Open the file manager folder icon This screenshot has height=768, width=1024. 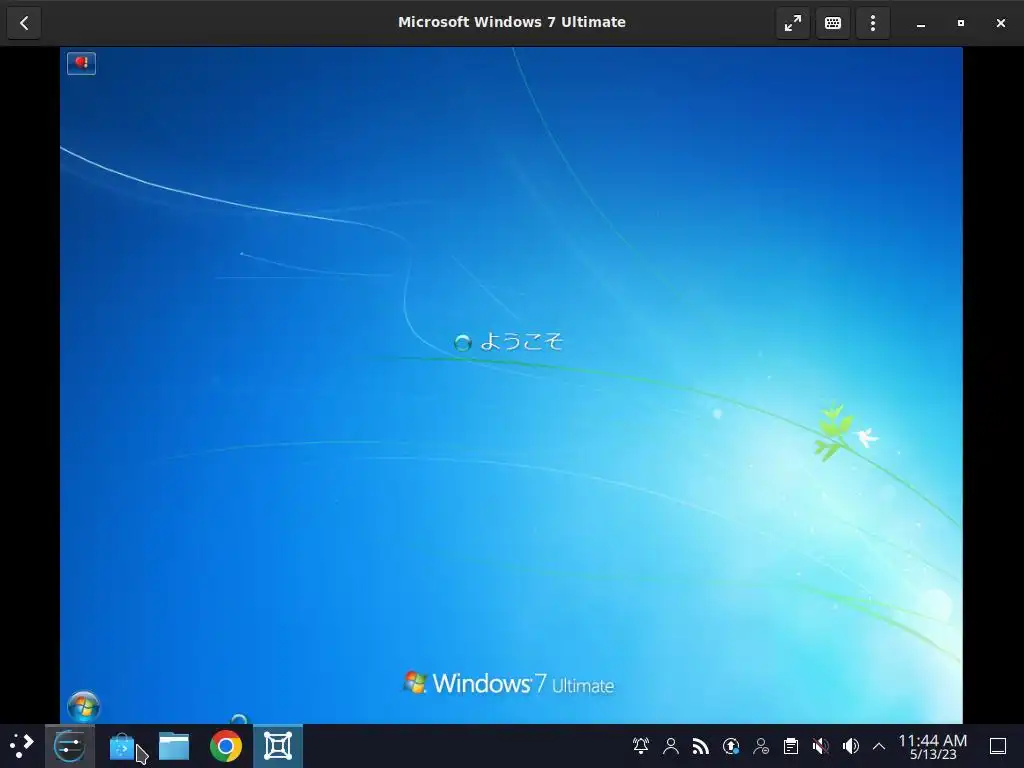pyautogui.click(x=174, y=746)
